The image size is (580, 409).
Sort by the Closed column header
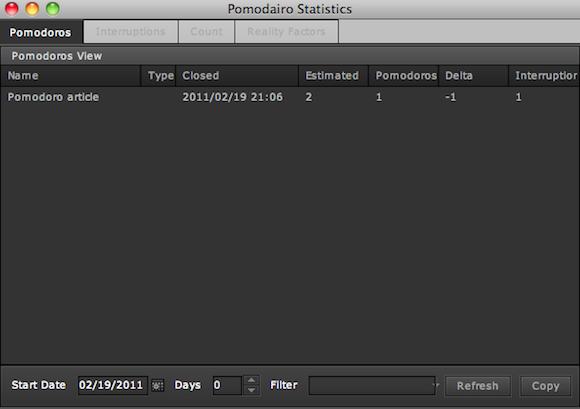237,76
